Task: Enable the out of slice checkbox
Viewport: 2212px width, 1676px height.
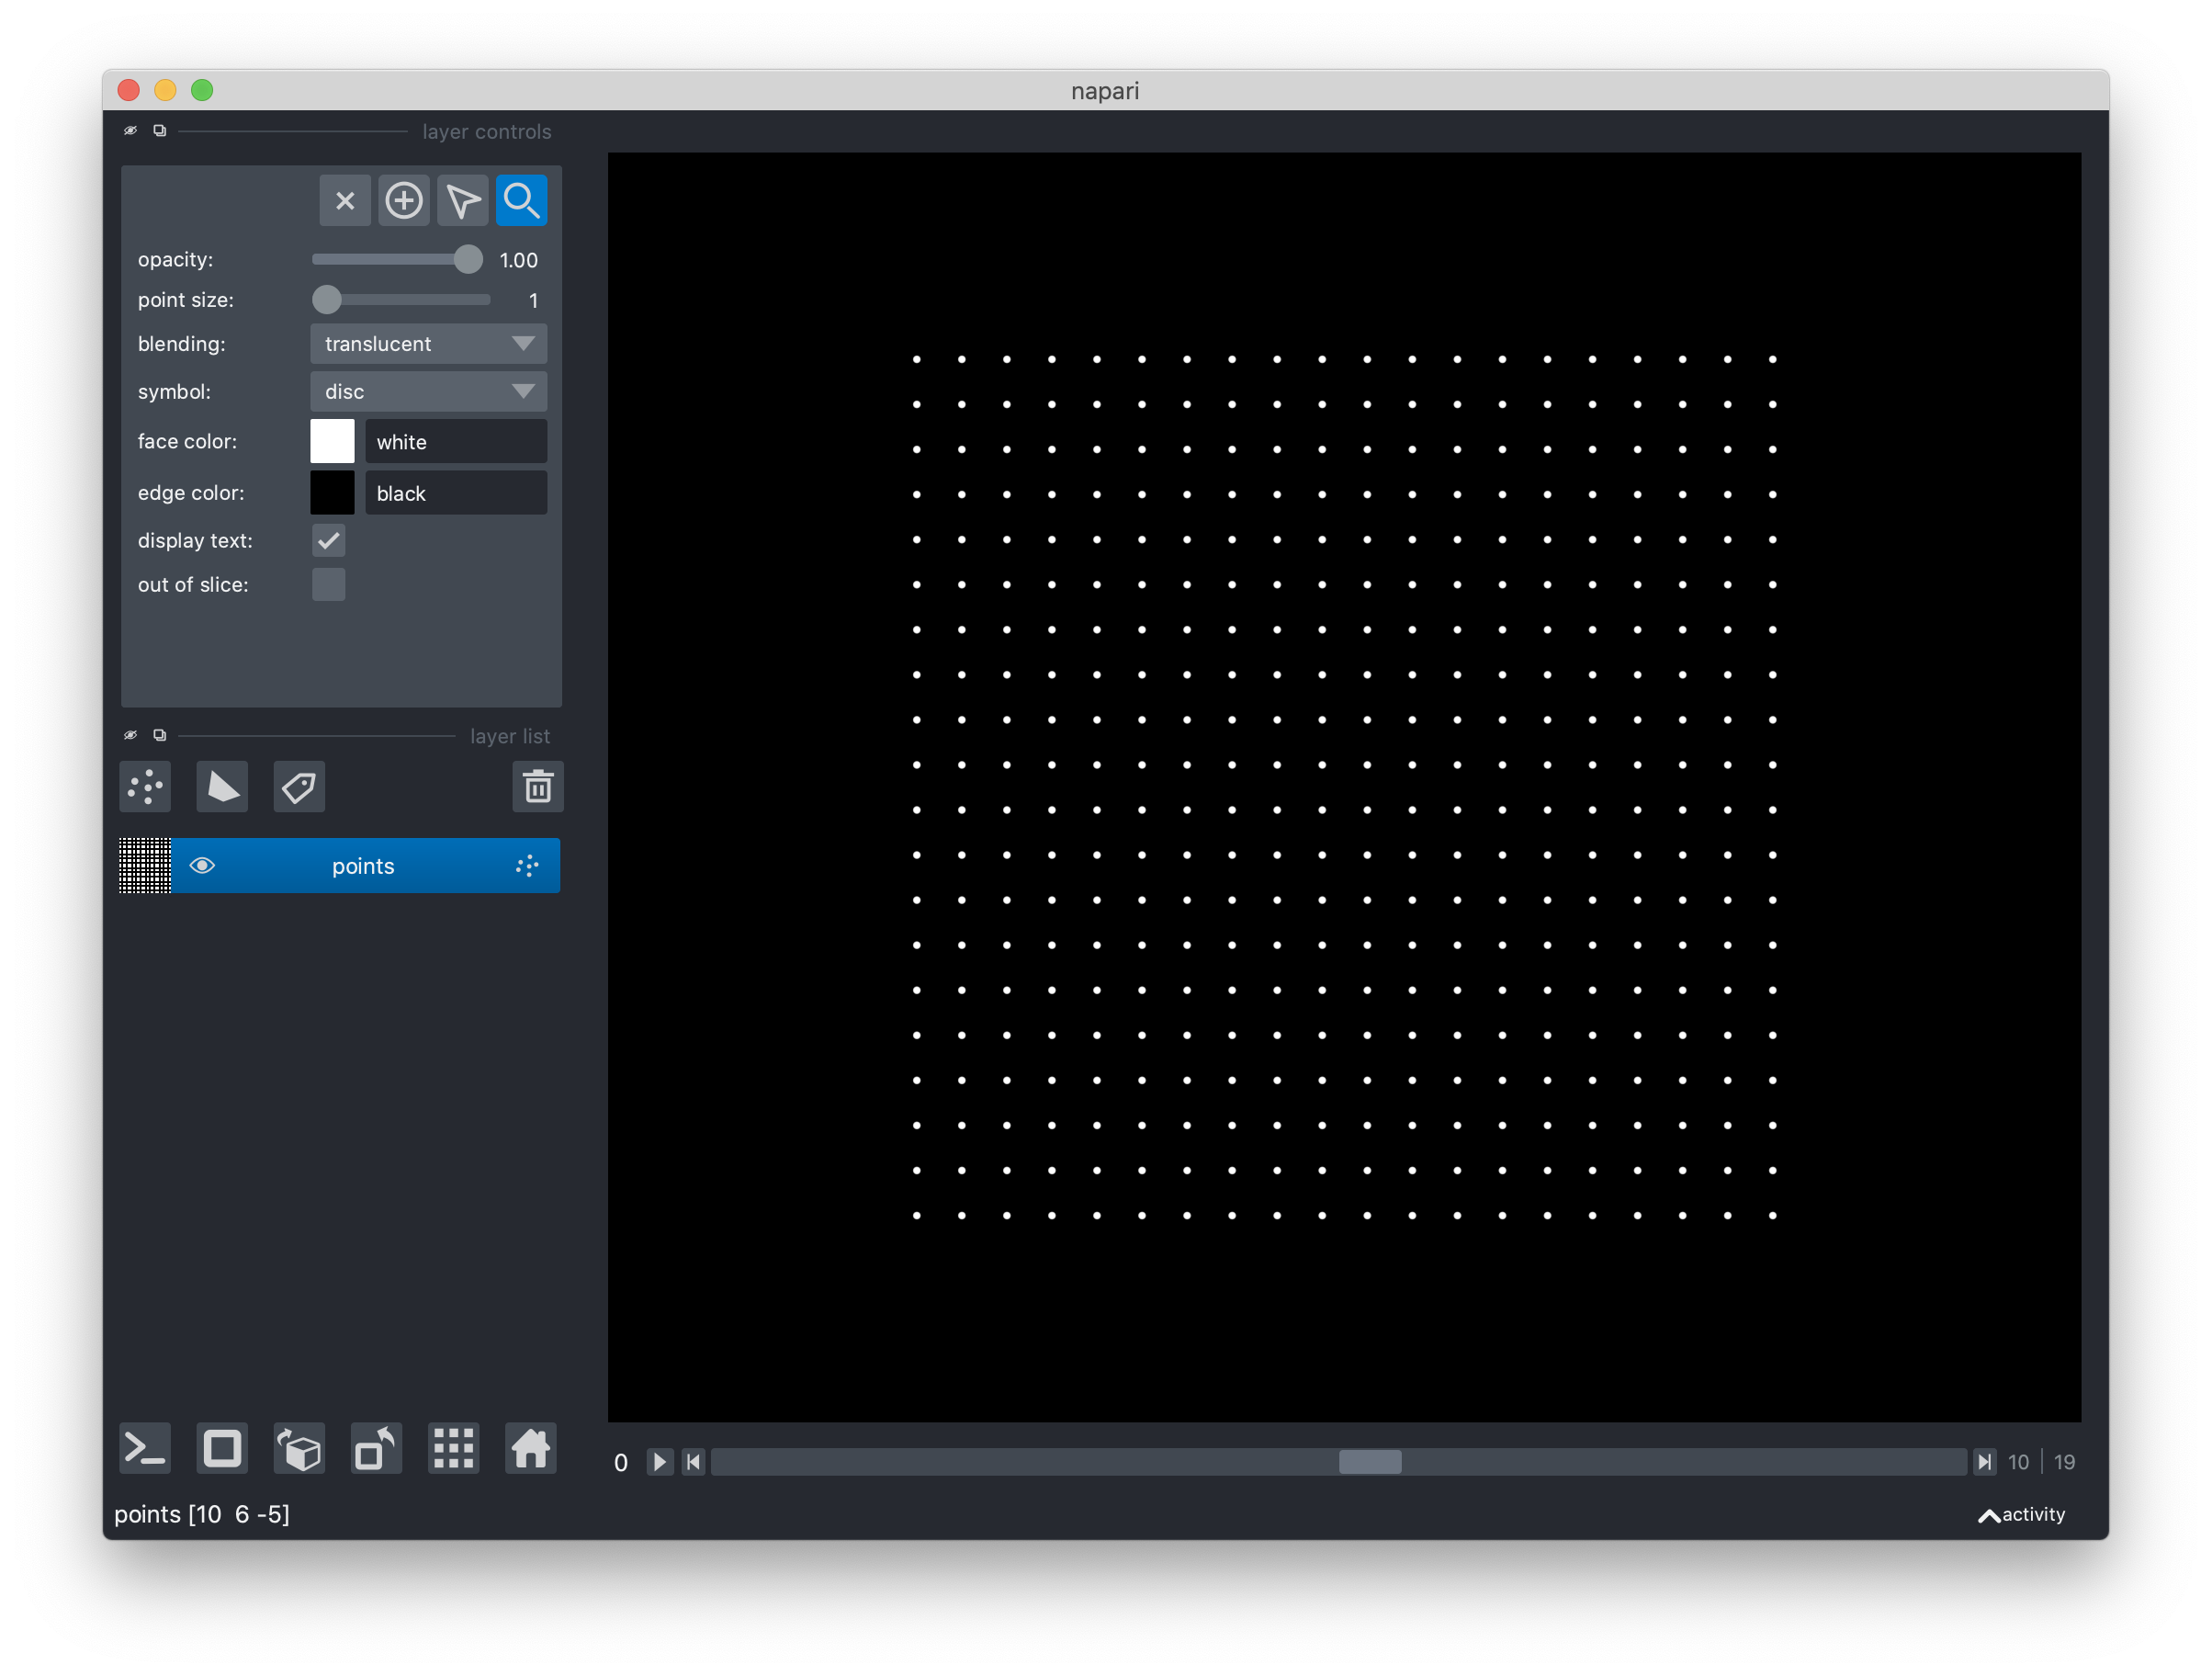Action: click(327, 584)
